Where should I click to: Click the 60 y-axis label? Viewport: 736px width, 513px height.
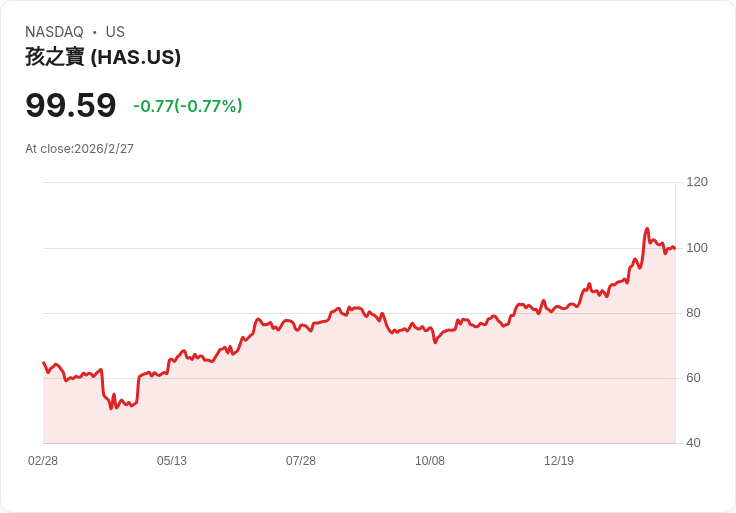693,378
